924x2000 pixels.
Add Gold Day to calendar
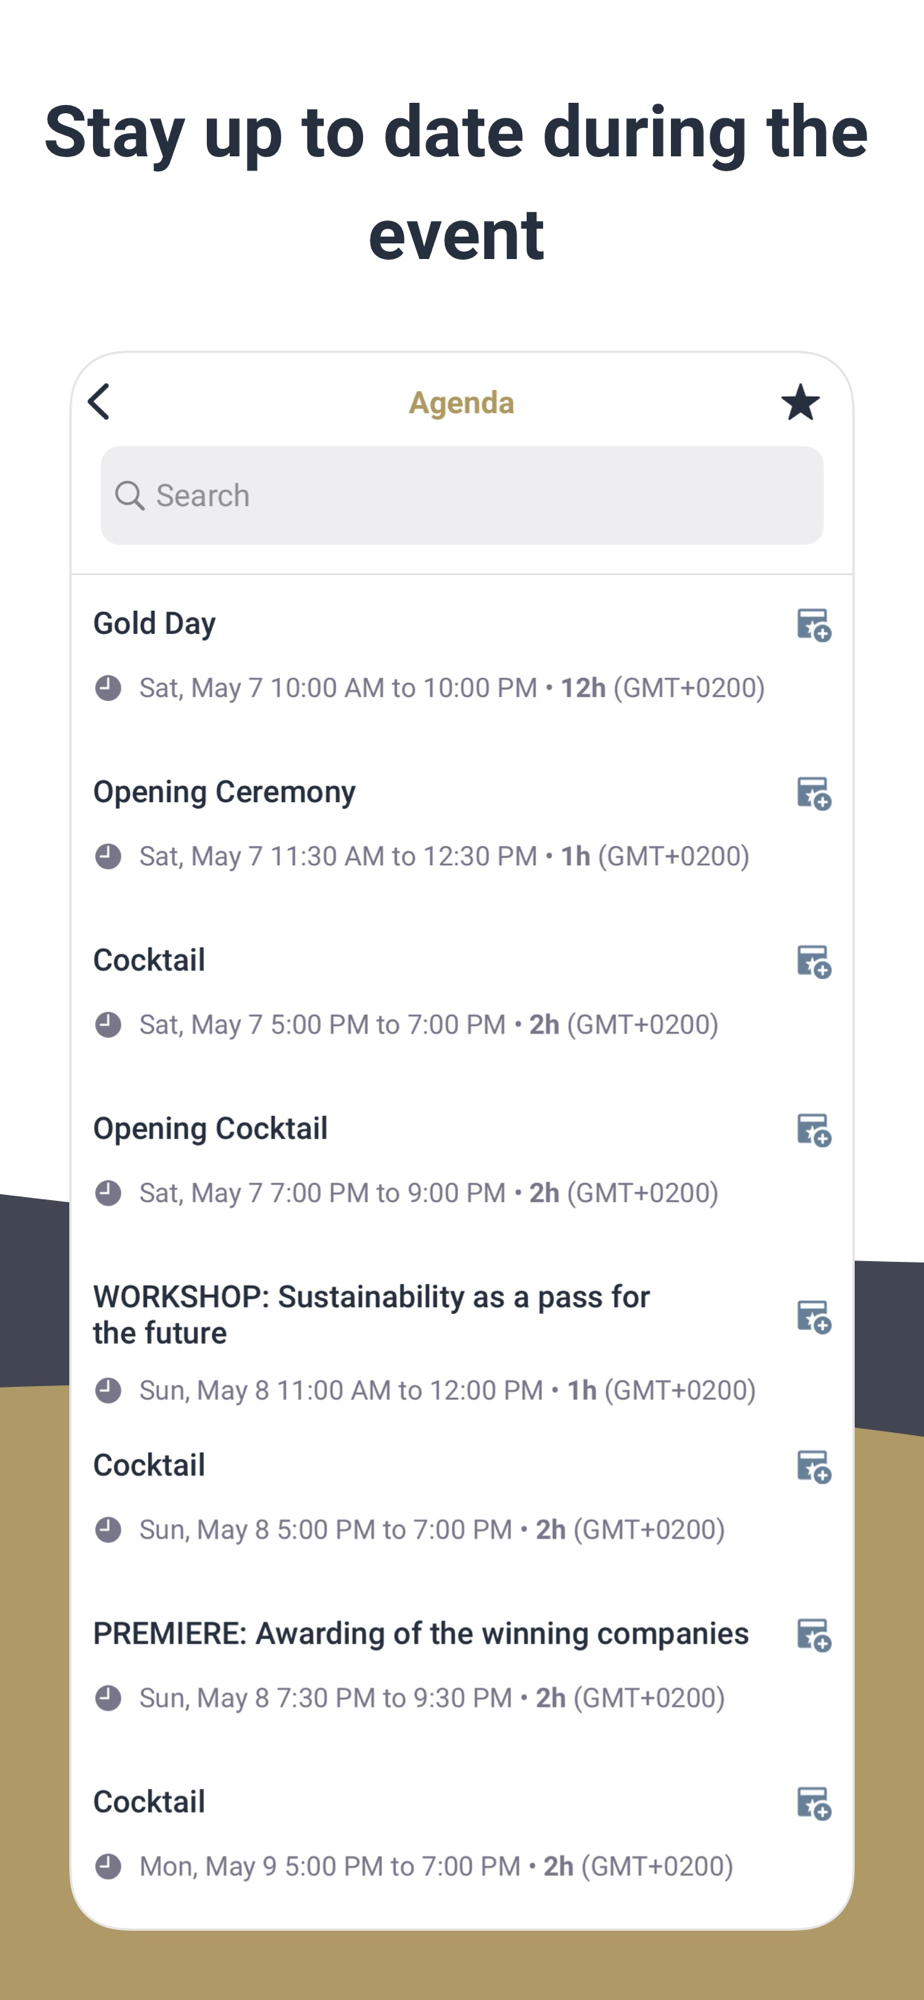click(x=814, y=625)
